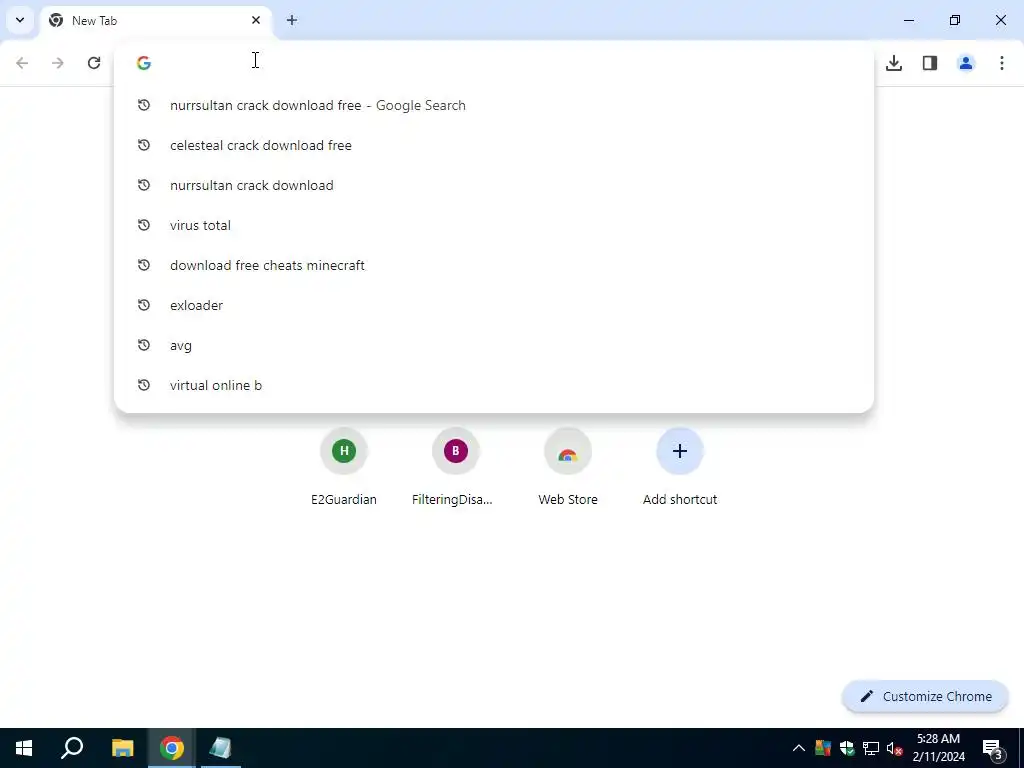Screen dimensions: 1024x768
Task: Open the FilteringDisa... shortcut
Action: coord(455,467)
